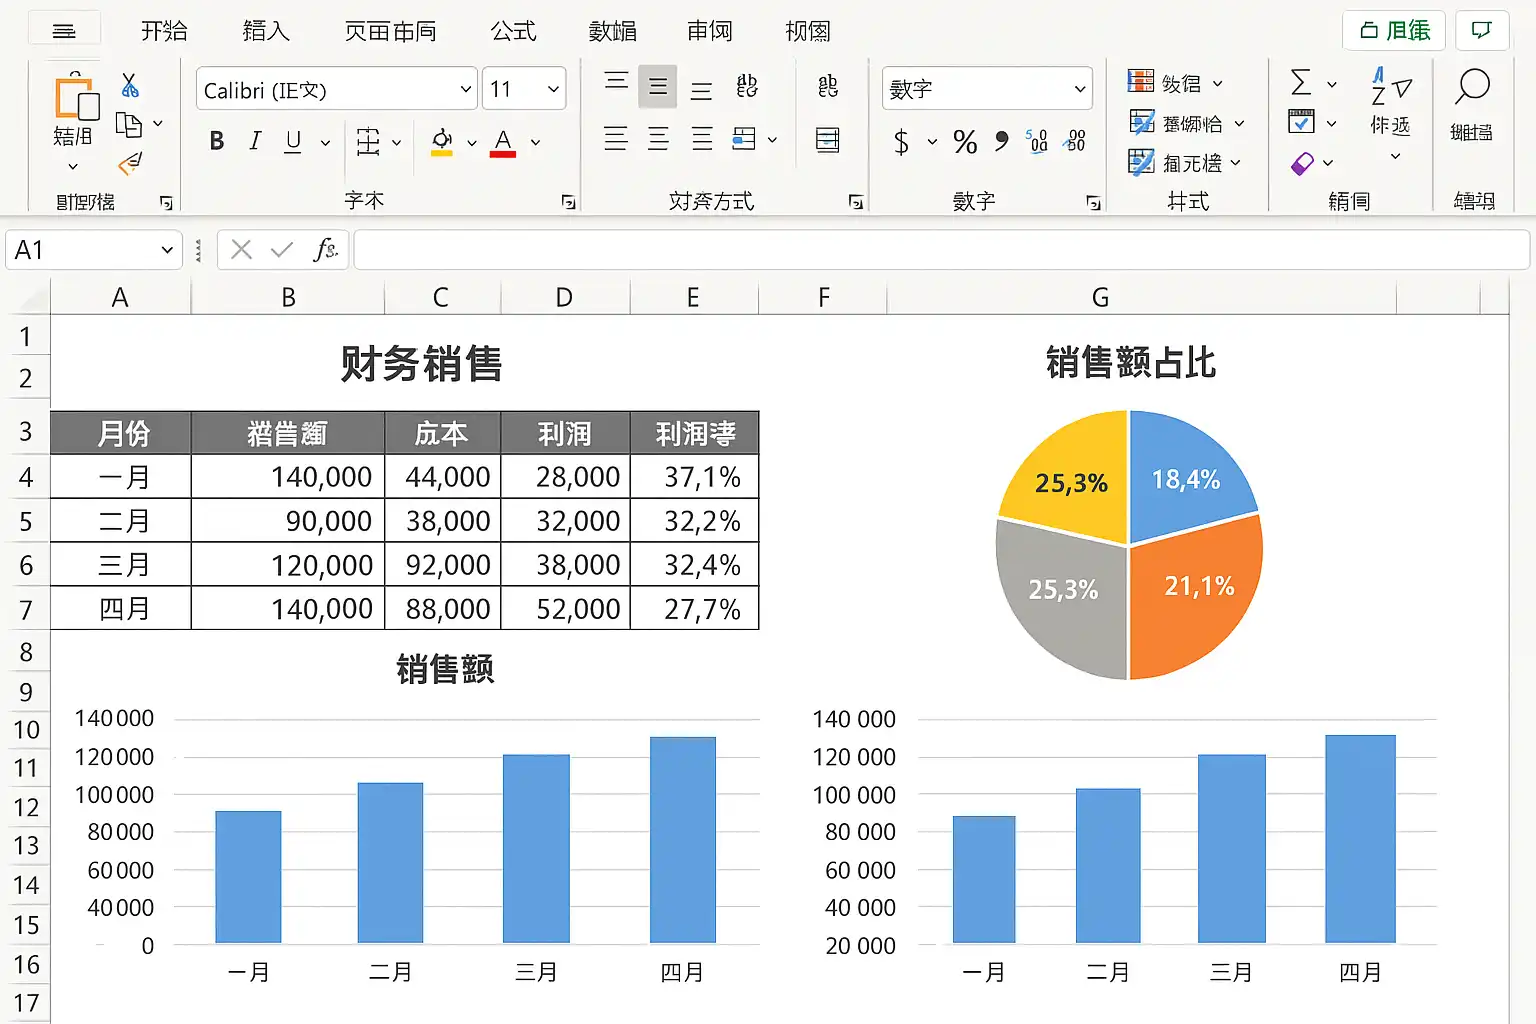
Task: Toggle Underline formatting
Action: pos(293,142)
